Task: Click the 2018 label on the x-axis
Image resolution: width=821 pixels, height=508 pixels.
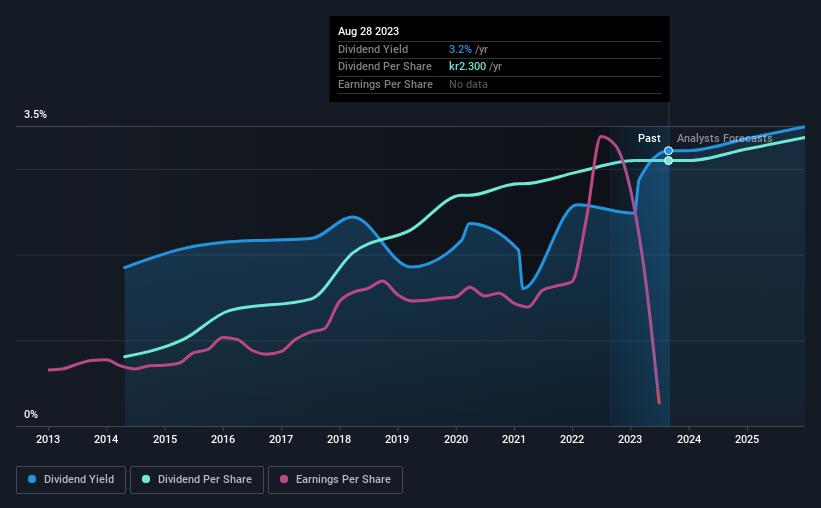Action: pos(339,439)
